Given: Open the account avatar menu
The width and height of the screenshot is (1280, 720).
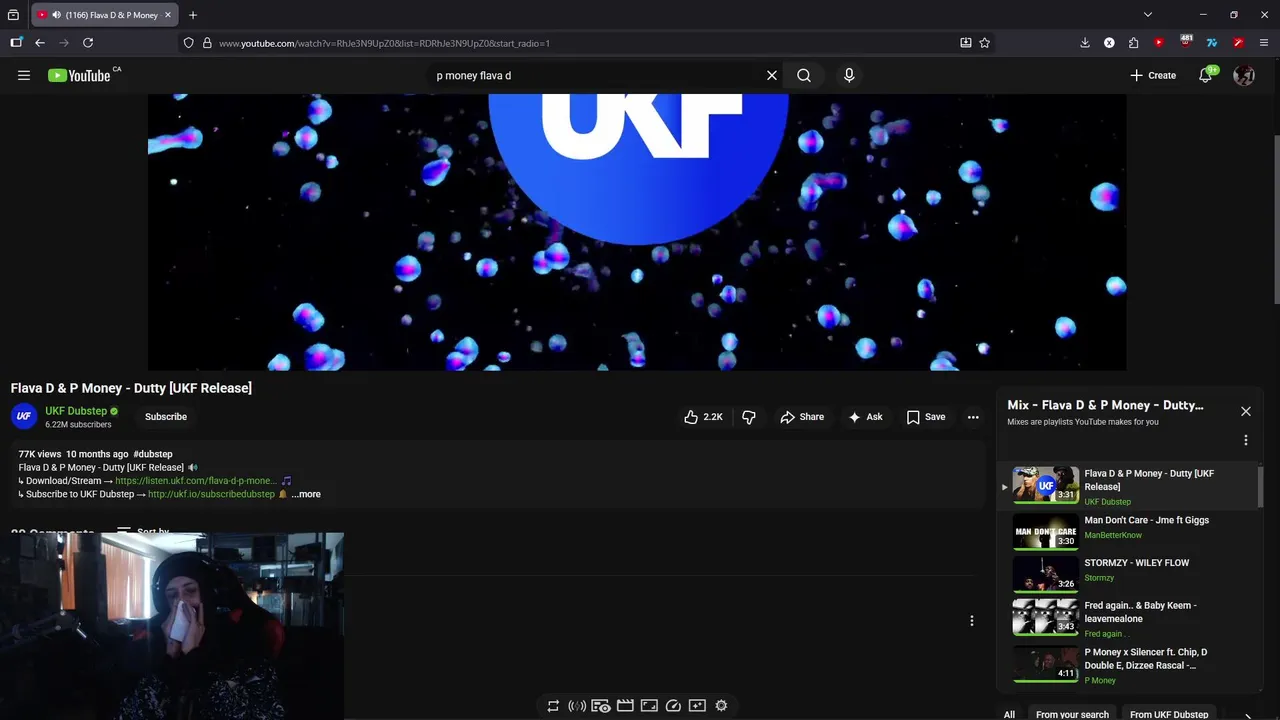Looking at the screenshot, I should coord(1244,75).
